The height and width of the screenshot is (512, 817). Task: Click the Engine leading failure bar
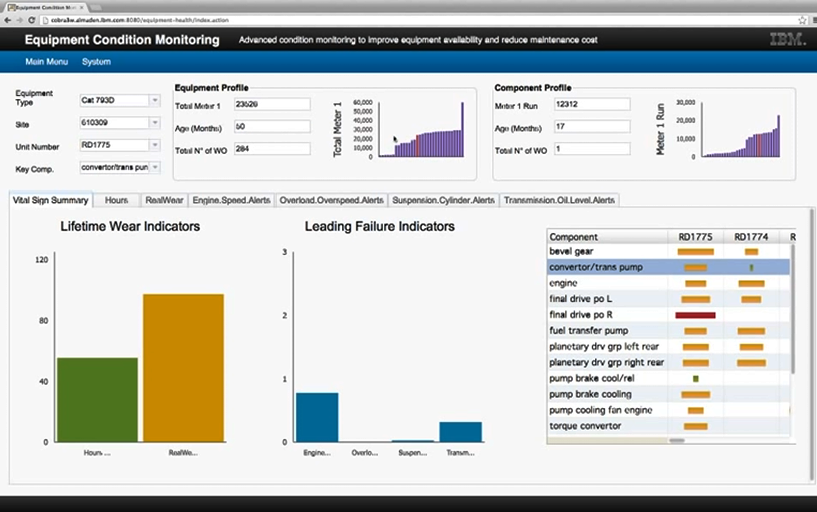click(317, 417)
